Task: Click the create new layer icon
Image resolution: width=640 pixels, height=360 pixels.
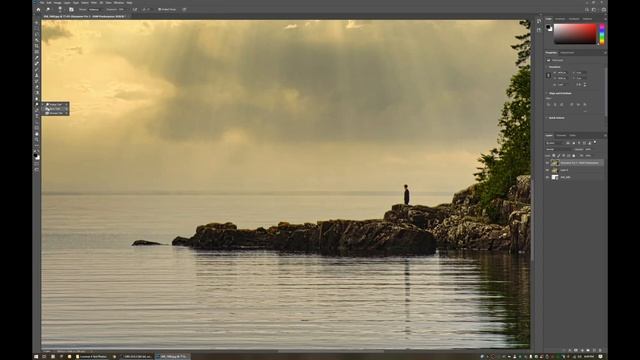Action: point(594,350)
